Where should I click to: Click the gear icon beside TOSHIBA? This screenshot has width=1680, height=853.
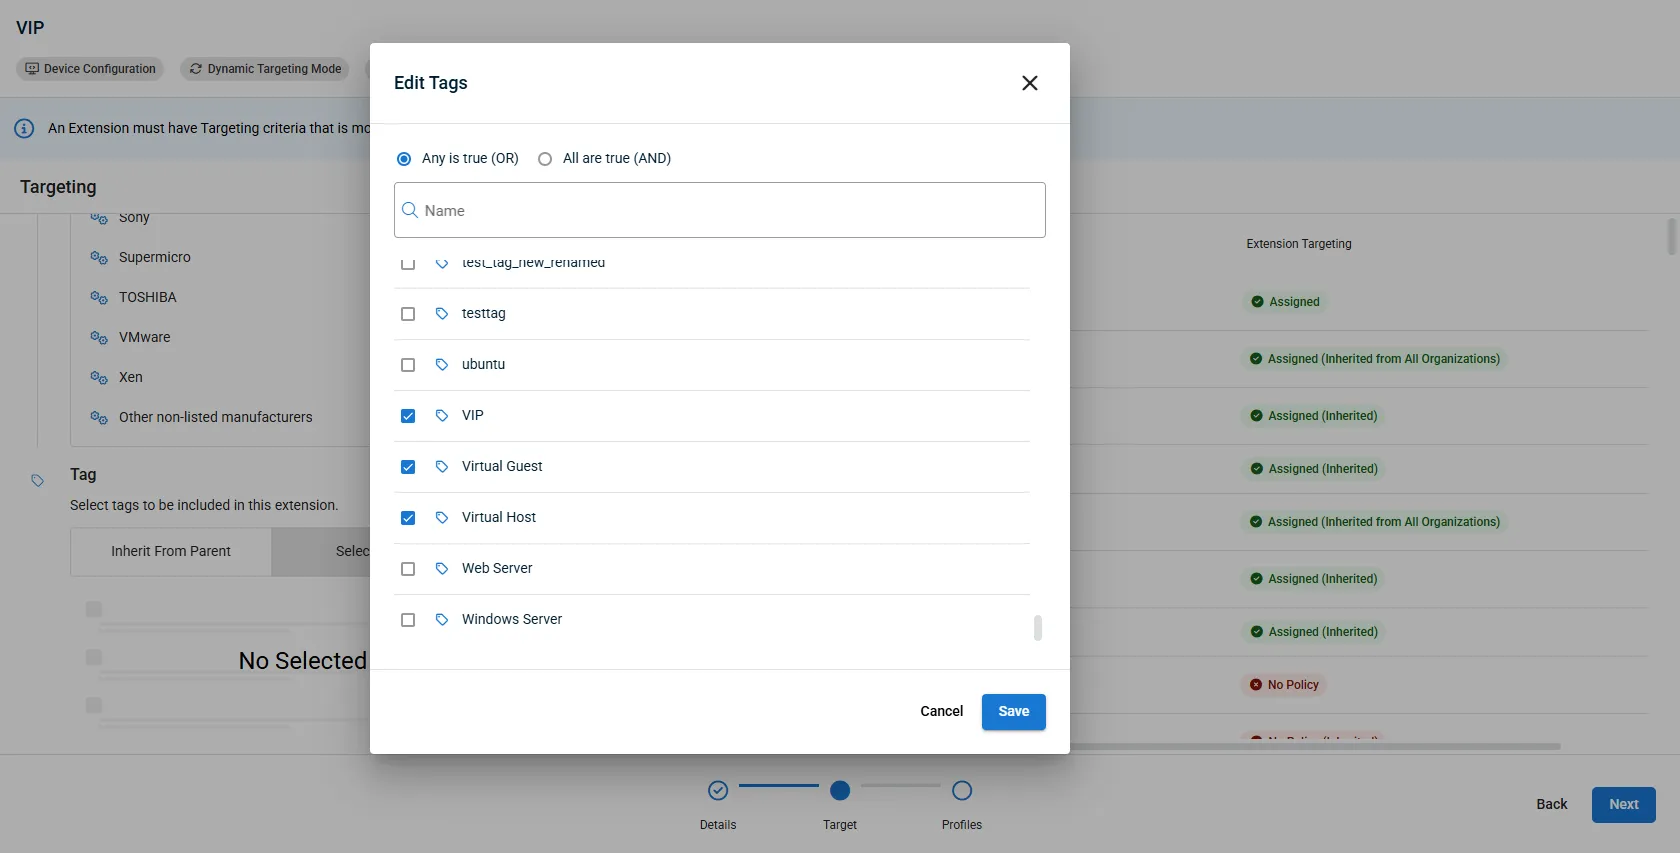pos(99,297)
